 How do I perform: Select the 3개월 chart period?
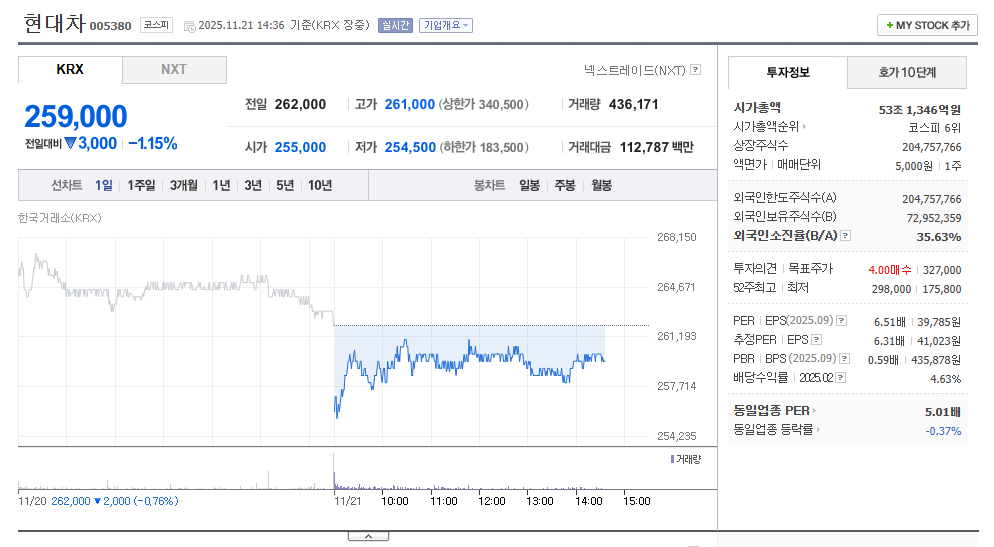(x=183, y=186)
